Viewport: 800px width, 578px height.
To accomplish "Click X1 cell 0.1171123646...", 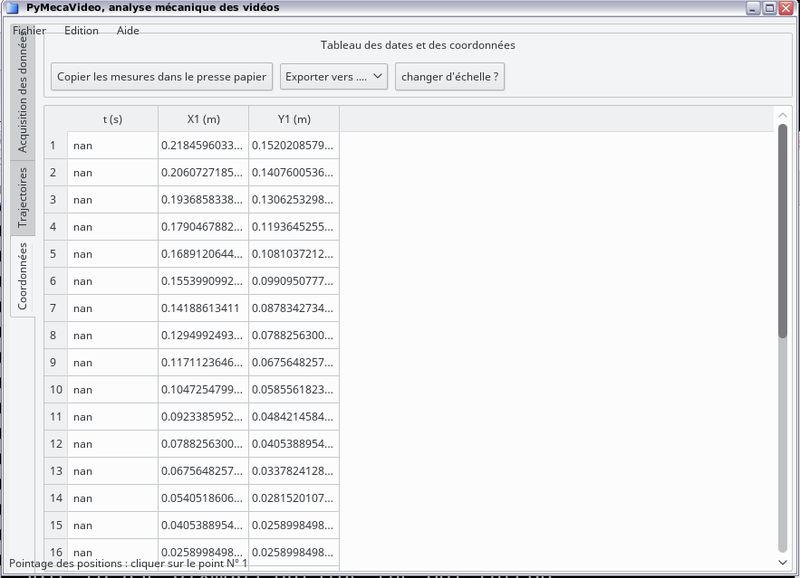I will pos(204,363).
